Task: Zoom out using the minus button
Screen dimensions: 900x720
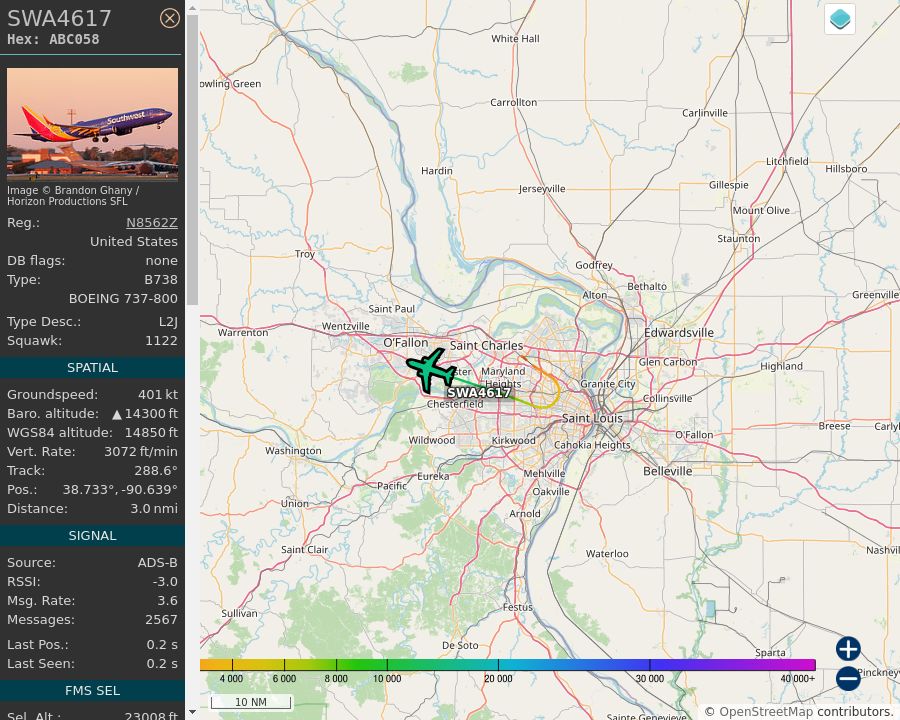Action: click(847, 678)
